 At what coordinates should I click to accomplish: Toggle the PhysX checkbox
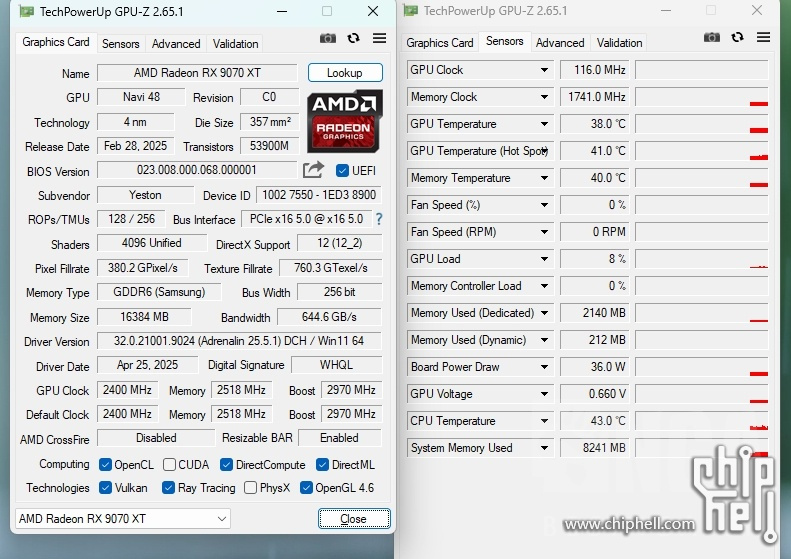point(250,488)
